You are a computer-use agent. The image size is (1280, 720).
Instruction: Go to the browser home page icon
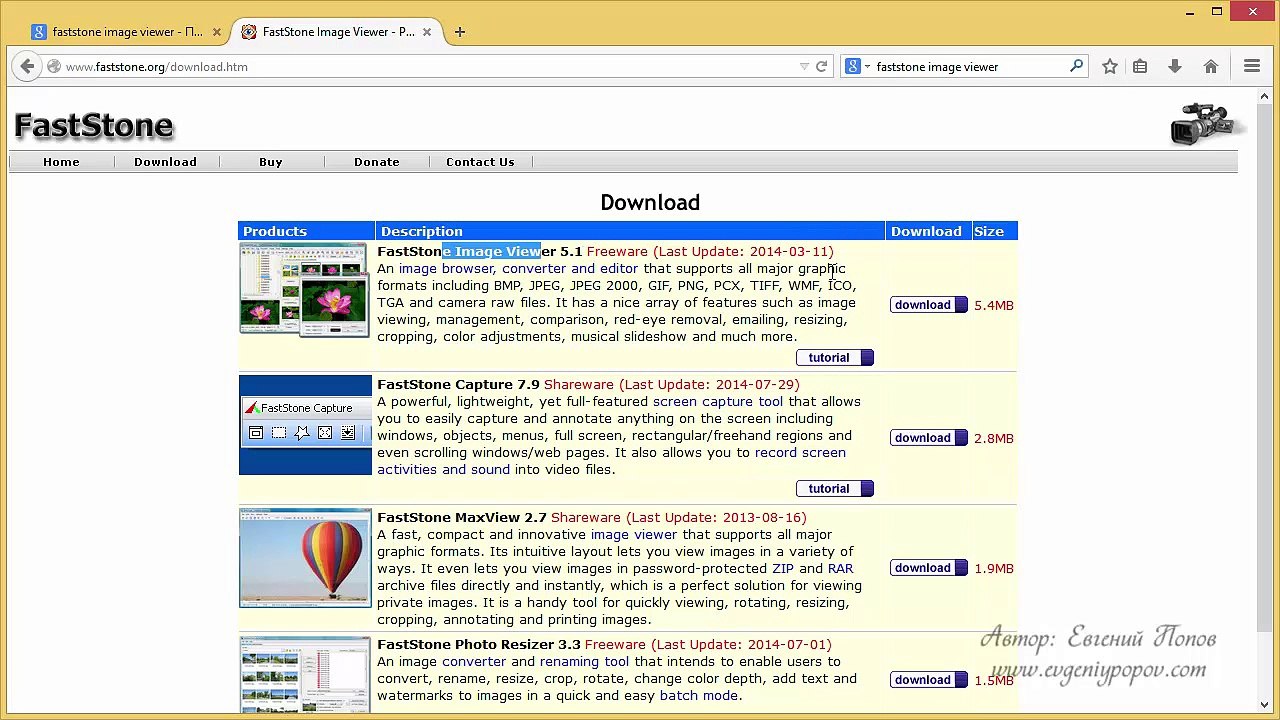coord(1211,67)
